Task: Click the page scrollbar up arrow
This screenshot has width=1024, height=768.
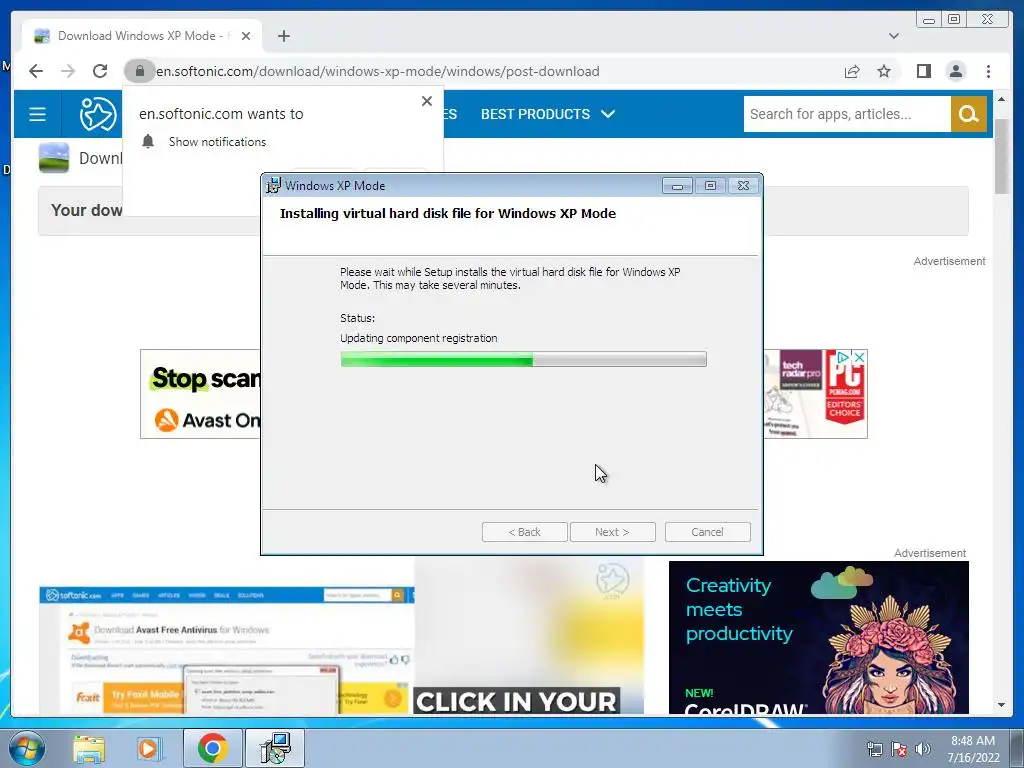Action: tap(1001, 99)
